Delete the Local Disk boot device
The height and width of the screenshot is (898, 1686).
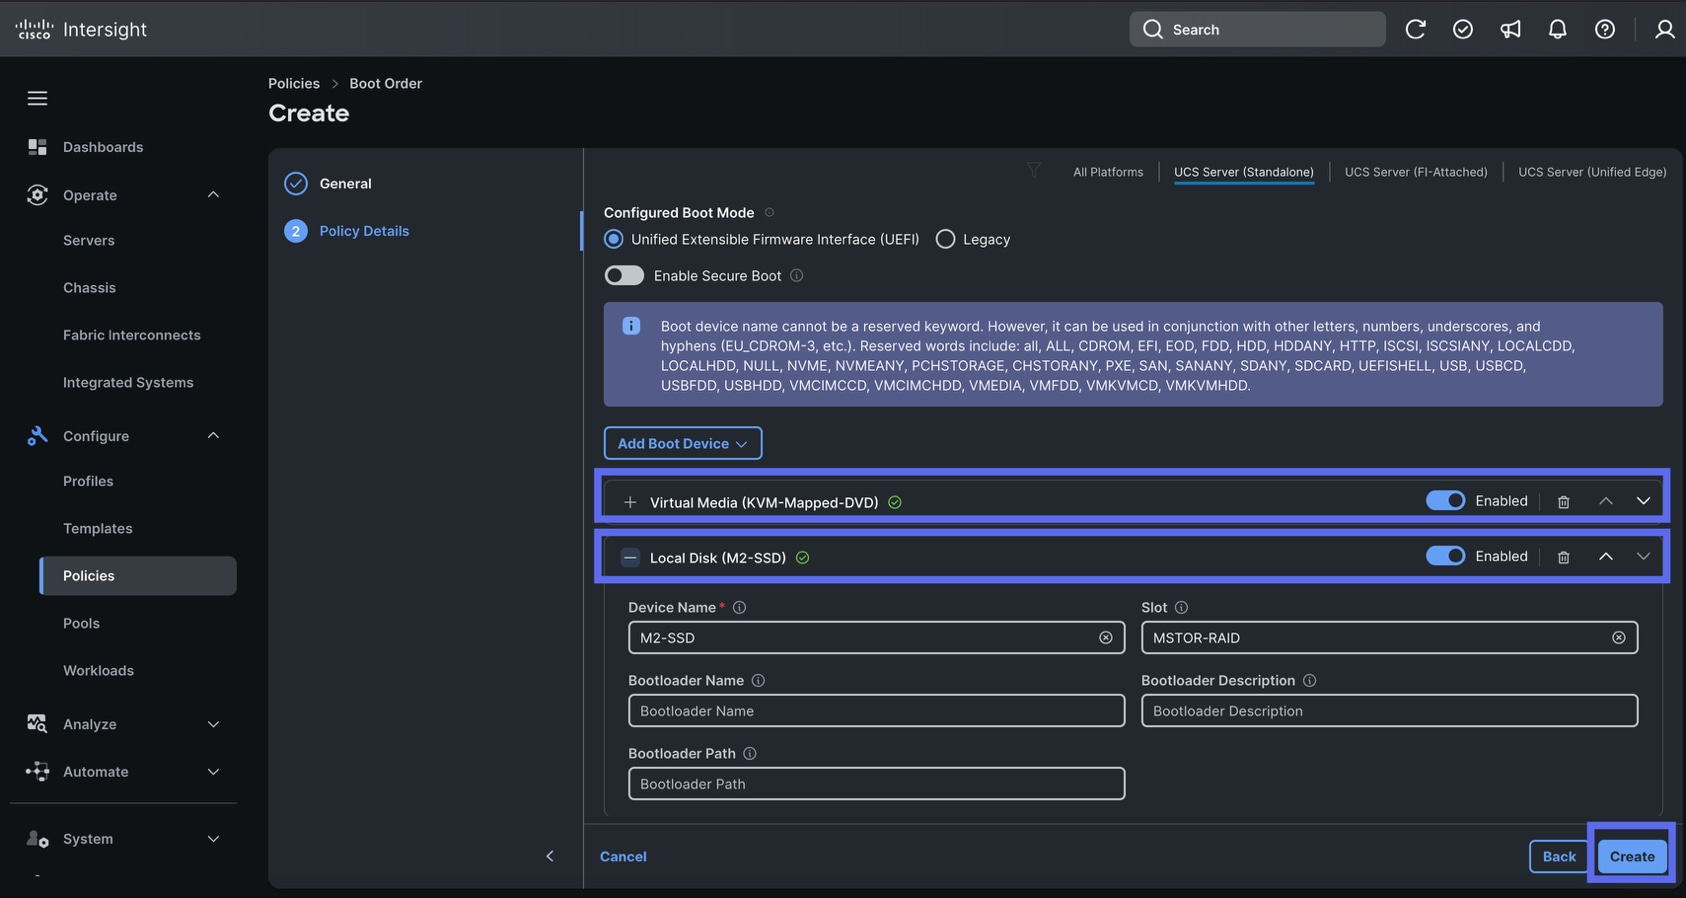tap(1564, 557)
